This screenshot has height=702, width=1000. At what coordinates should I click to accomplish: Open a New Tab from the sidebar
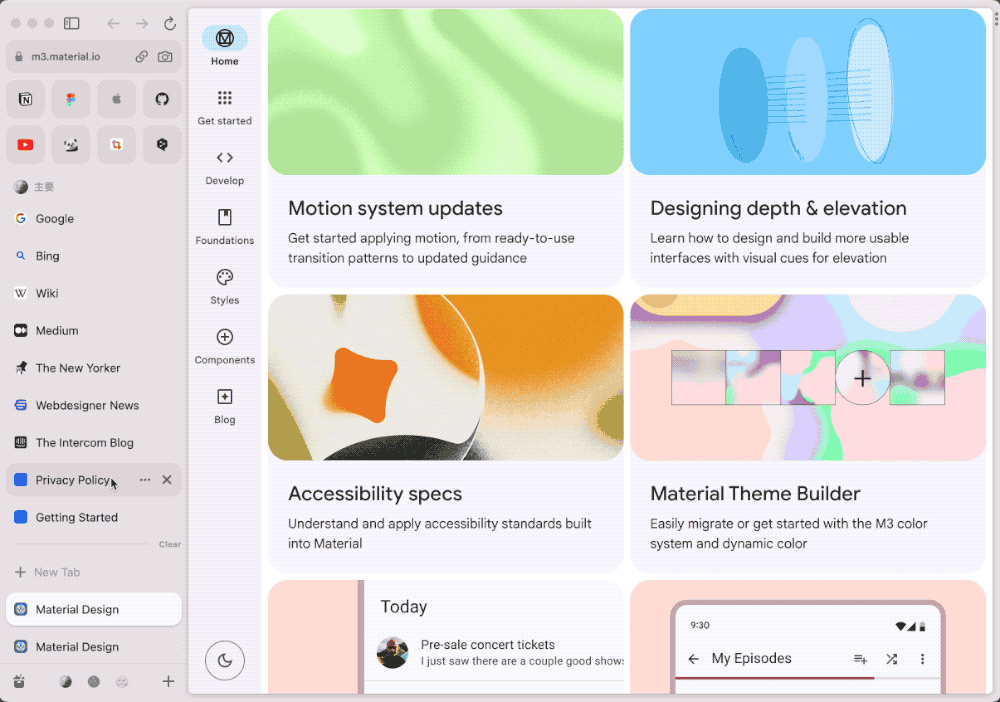click(94, 572)
